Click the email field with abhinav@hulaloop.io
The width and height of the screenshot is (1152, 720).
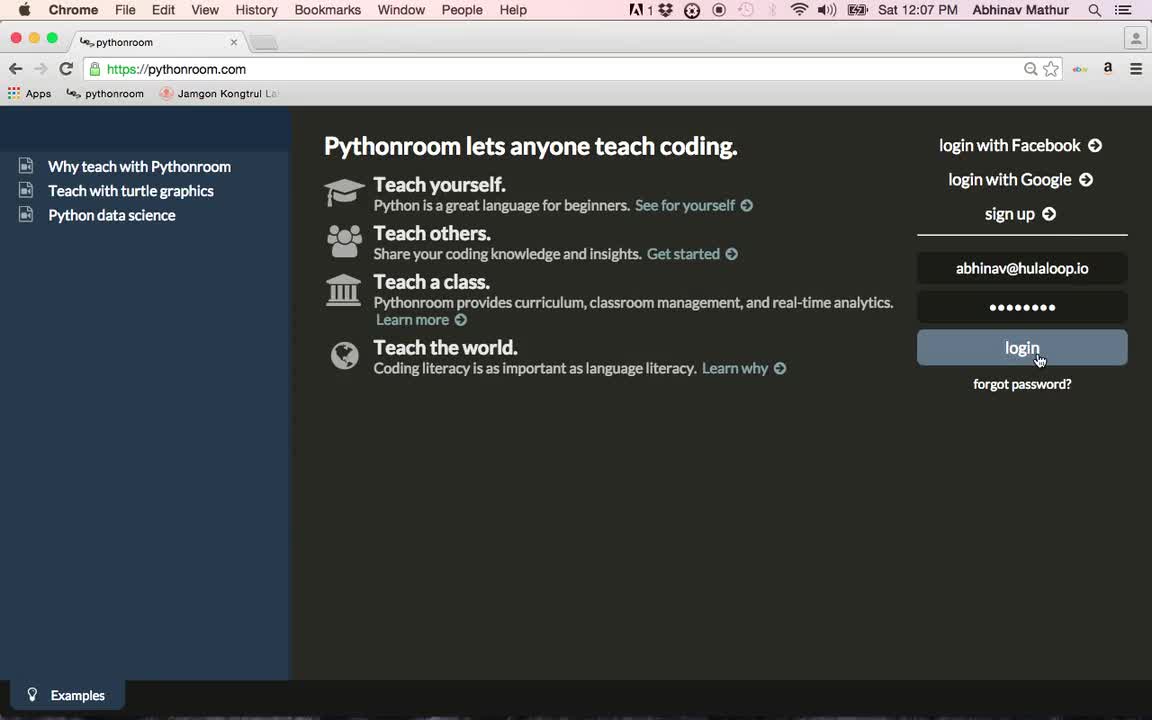click(1022, 268)
